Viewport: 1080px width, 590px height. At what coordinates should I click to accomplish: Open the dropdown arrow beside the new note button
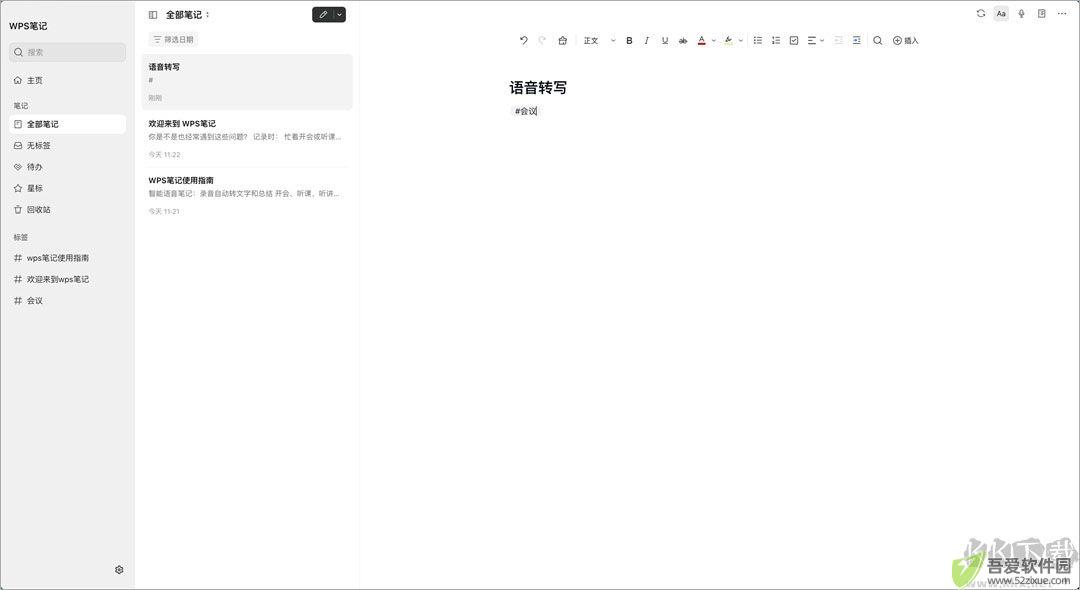click(x=340, y=14)
